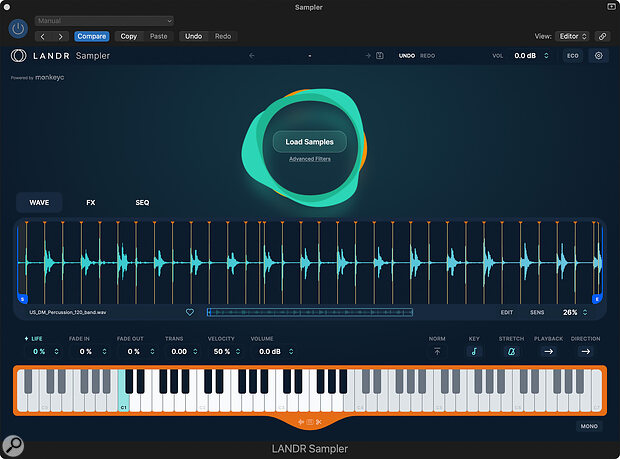Adjust the FADE OUT stepper arrows

pos(152,351)
